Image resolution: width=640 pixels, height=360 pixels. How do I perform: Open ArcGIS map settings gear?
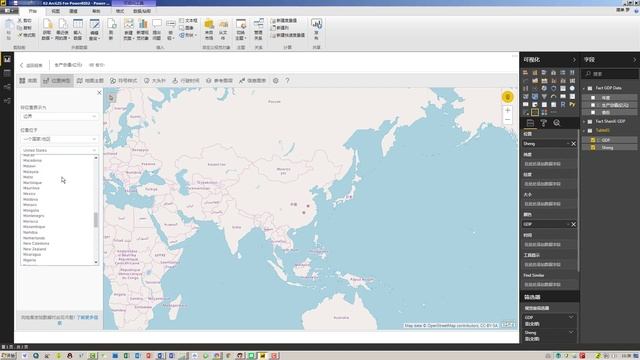click(x=276, y=80)
